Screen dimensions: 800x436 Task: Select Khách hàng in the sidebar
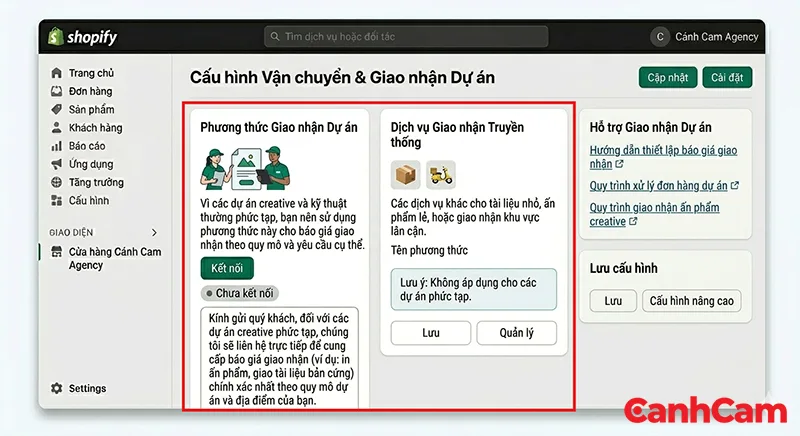pyautogui.click(x=95, y=127)
